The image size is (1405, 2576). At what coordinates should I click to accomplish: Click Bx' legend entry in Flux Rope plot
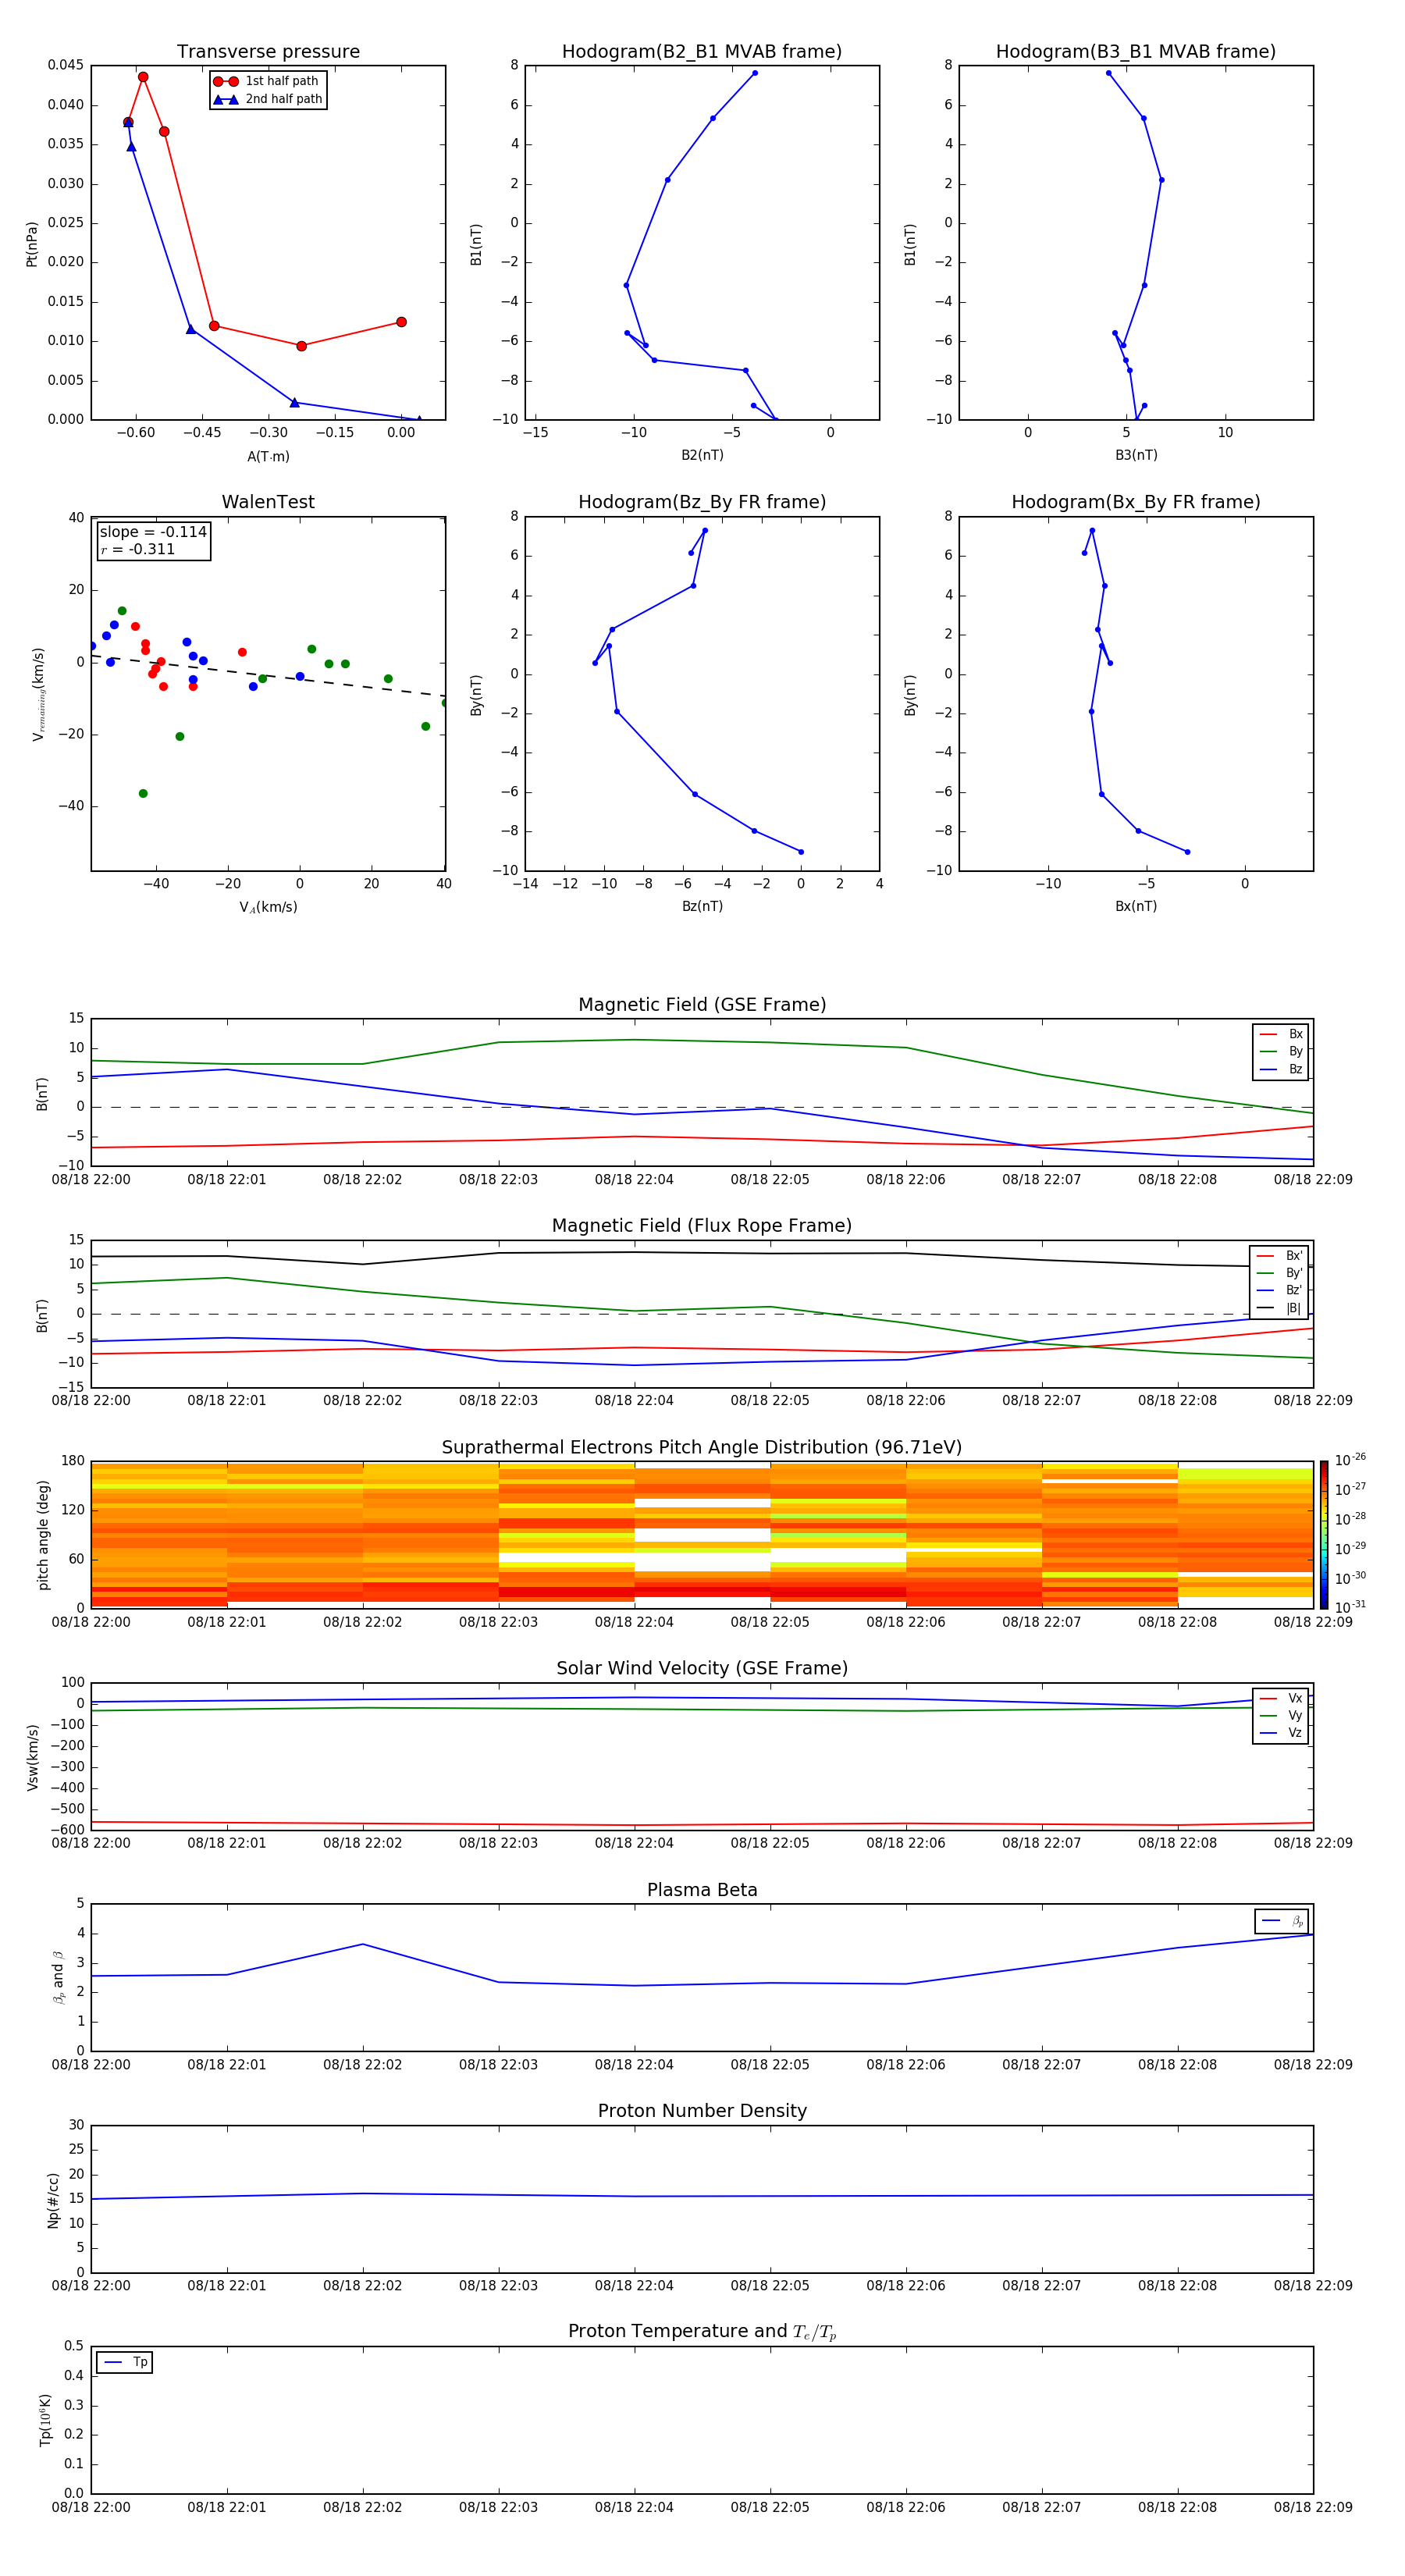1279,1256
